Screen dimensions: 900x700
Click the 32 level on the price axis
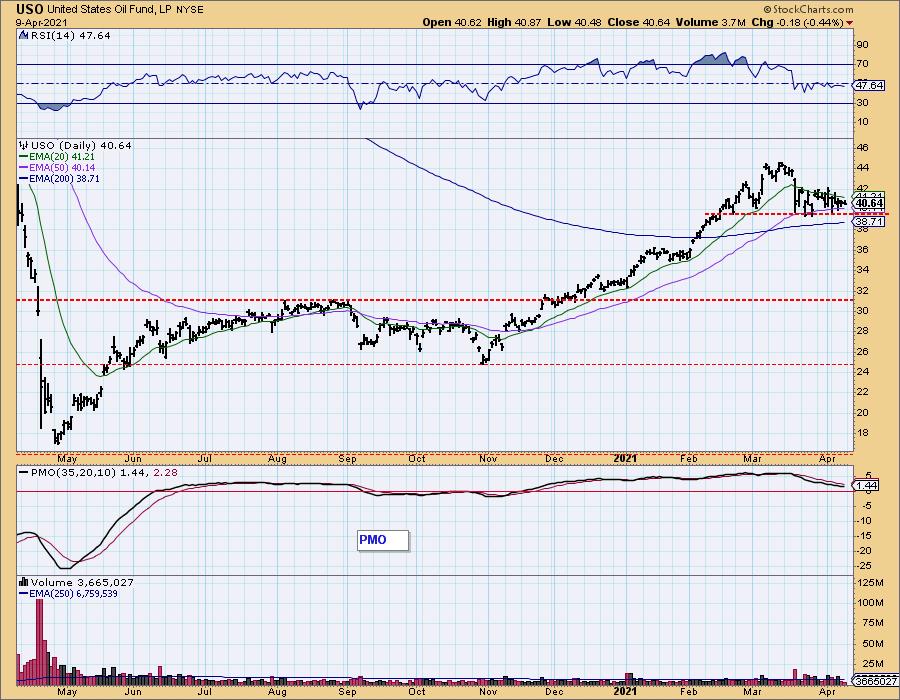pyautogui.click(x=862, y=290)
